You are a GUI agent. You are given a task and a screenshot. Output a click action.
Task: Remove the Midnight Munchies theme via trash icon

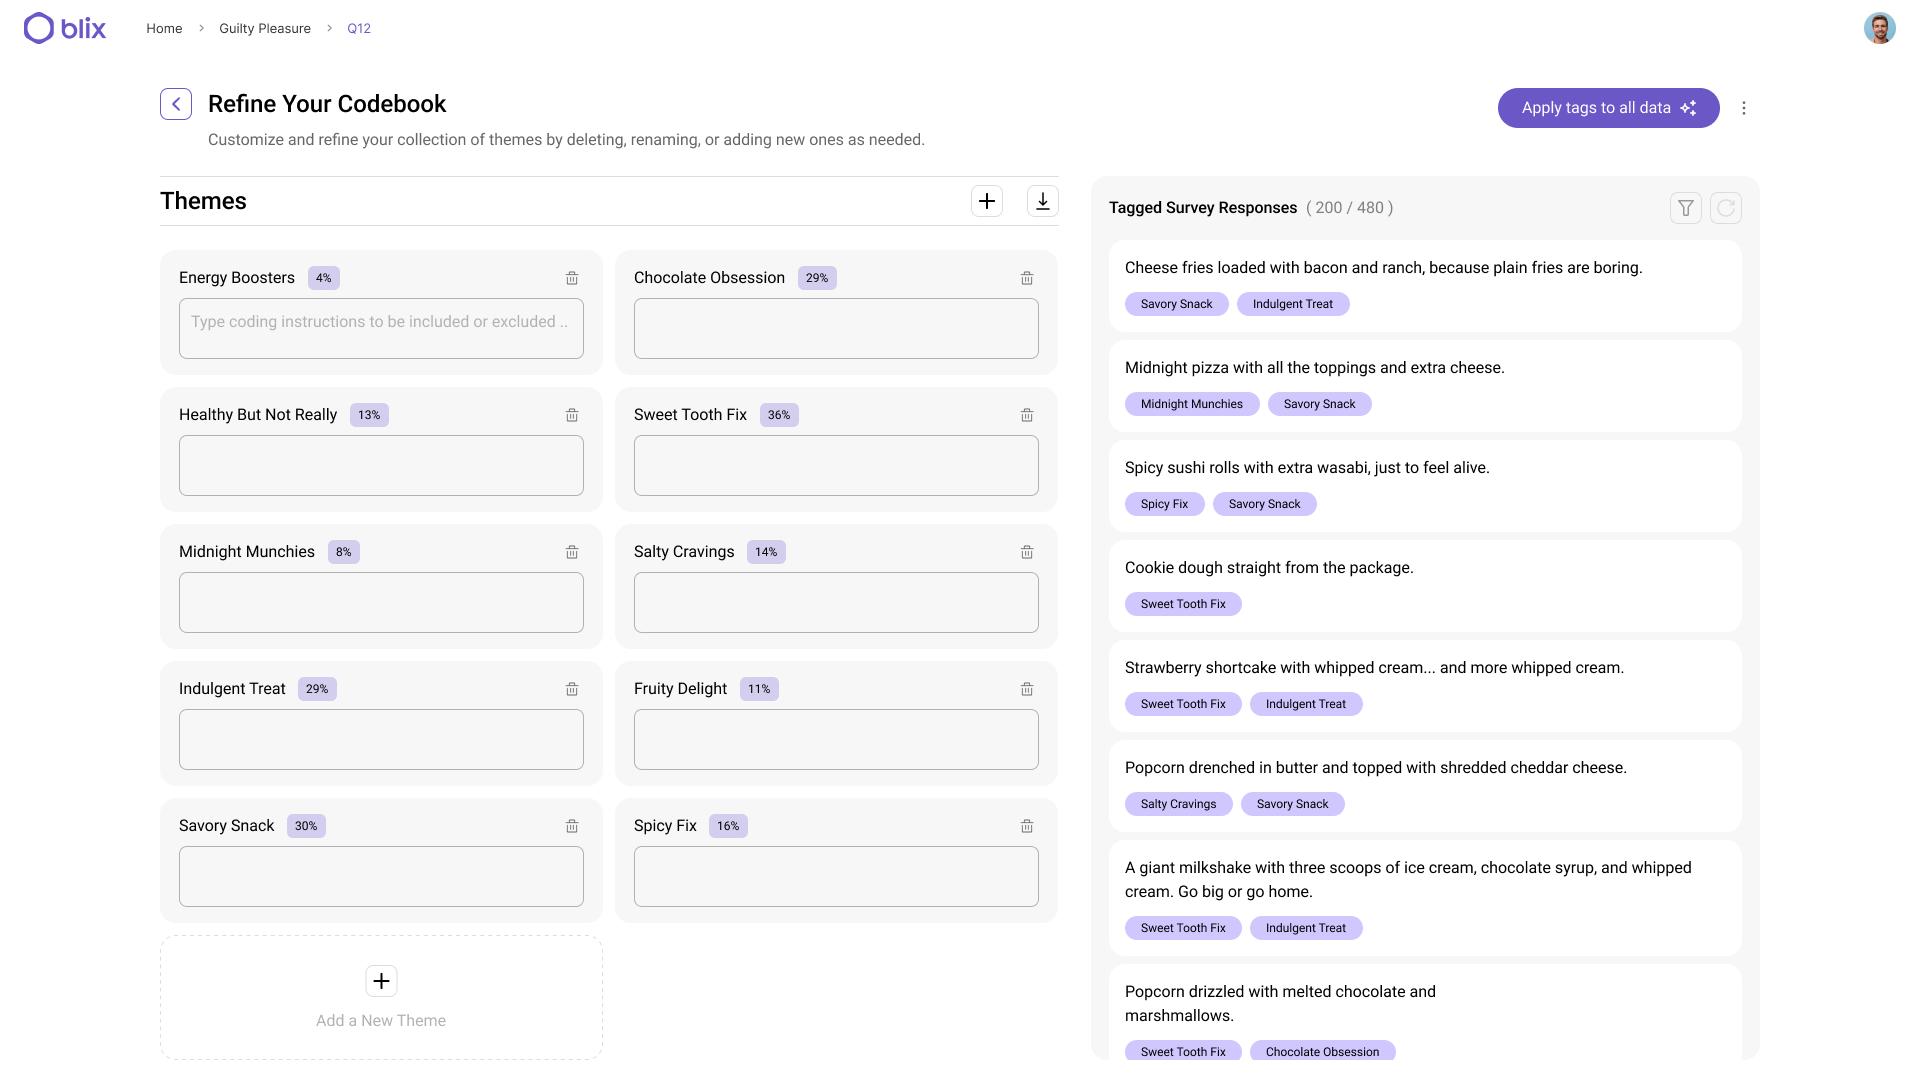pyautogui.click(x=572, y=552)
